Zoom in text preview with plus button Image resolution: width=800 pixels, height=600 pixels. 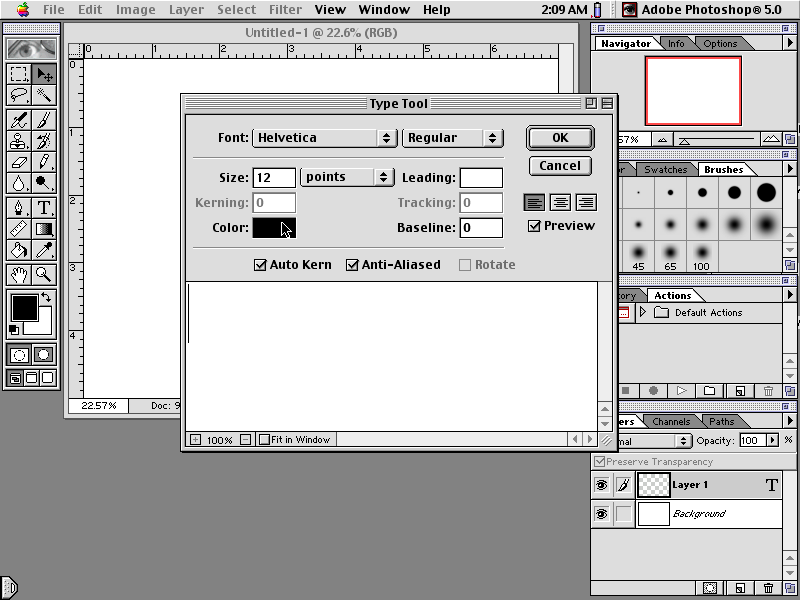pyautogui.click(x=195, y=439)
